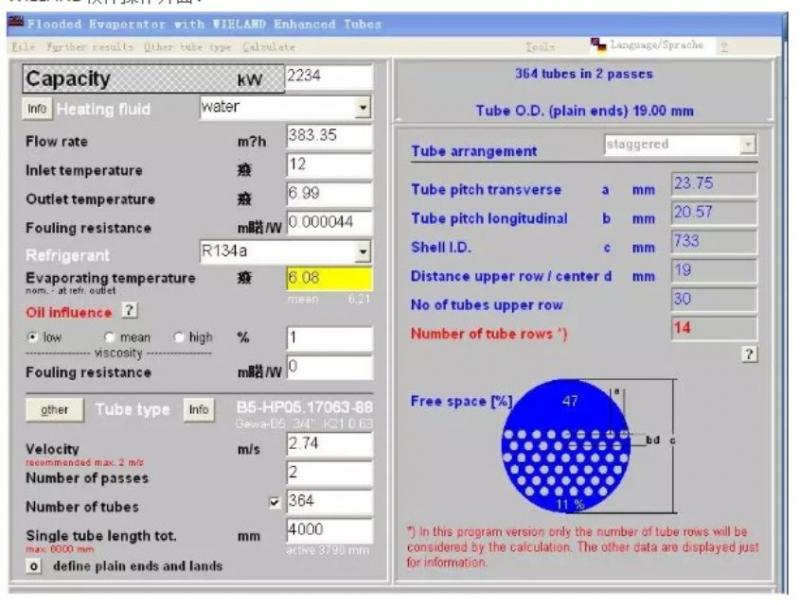Viewport: 800px width, 605px height.
Task: Click the Inlet temperature field
Action: pos(330,165)
